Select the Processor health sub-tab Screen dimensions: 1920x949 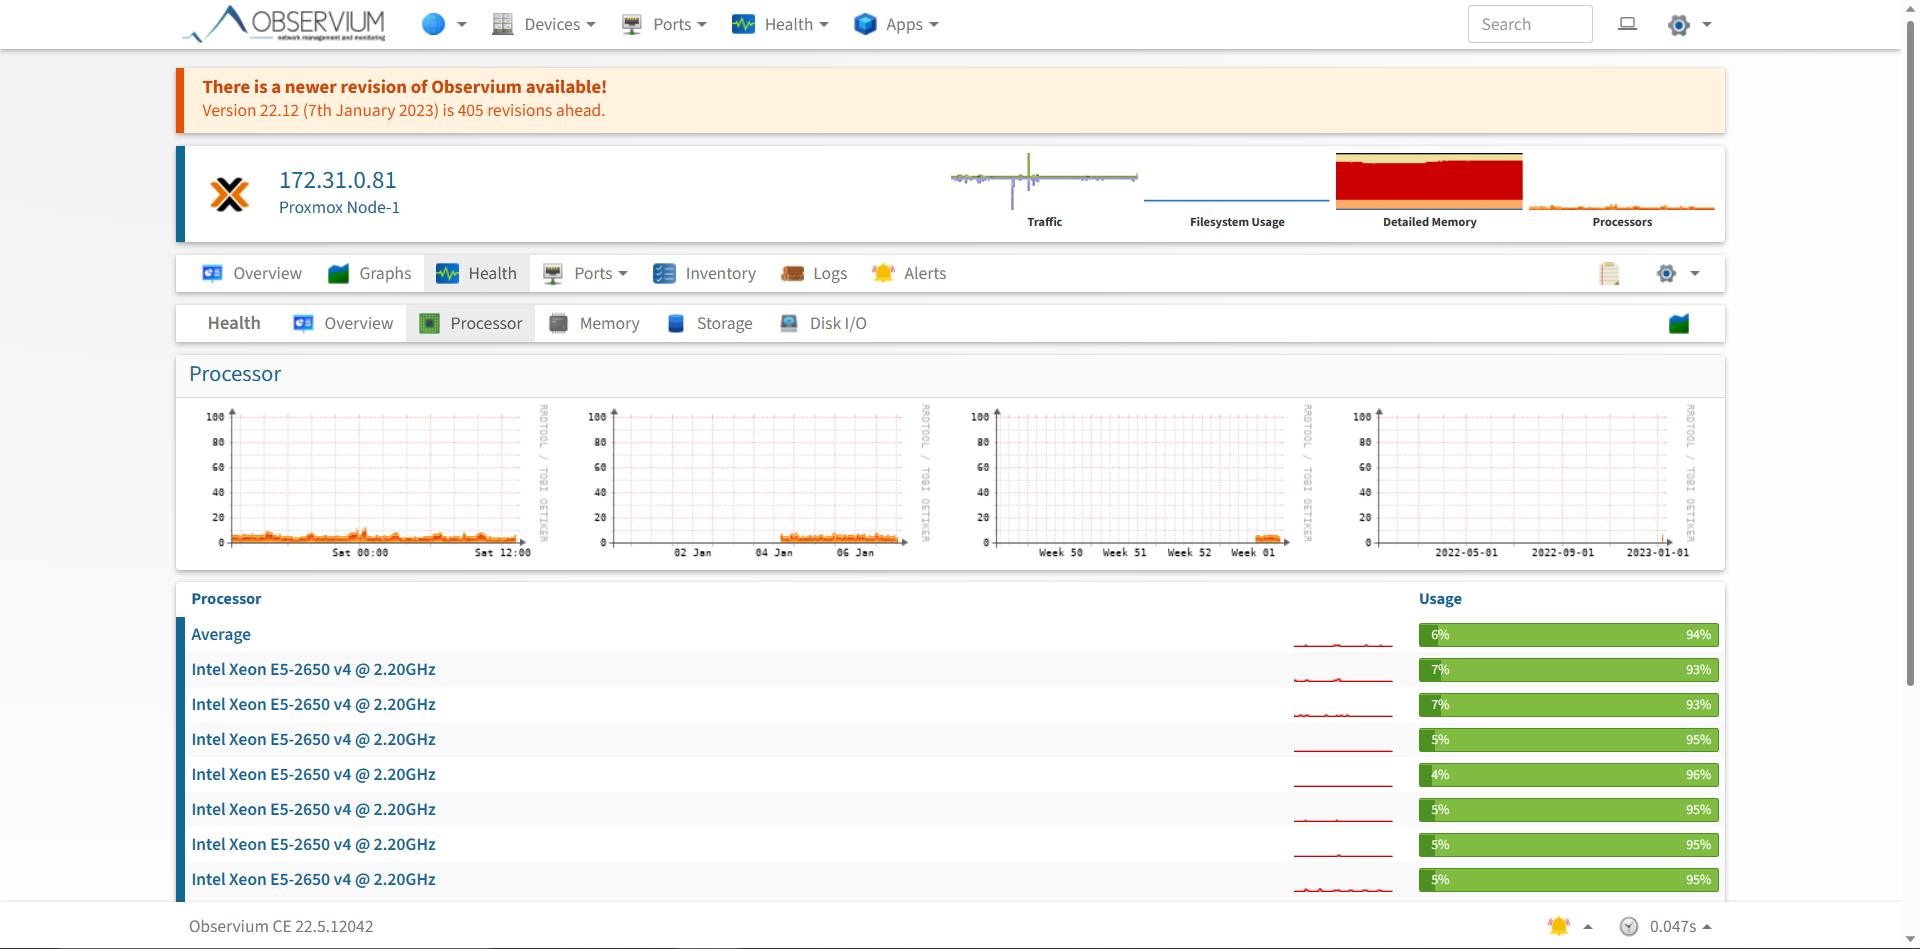coord(471,323)
